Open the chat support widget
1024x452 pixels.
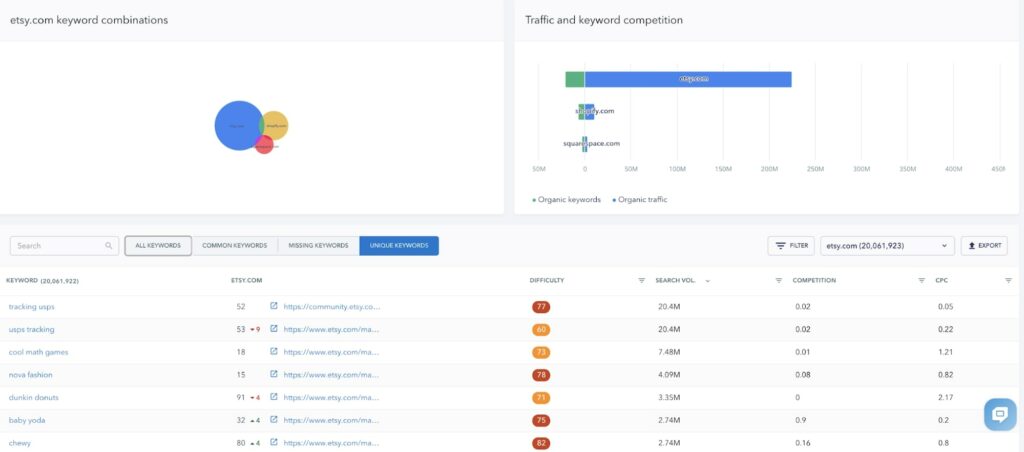(1000, 414)
